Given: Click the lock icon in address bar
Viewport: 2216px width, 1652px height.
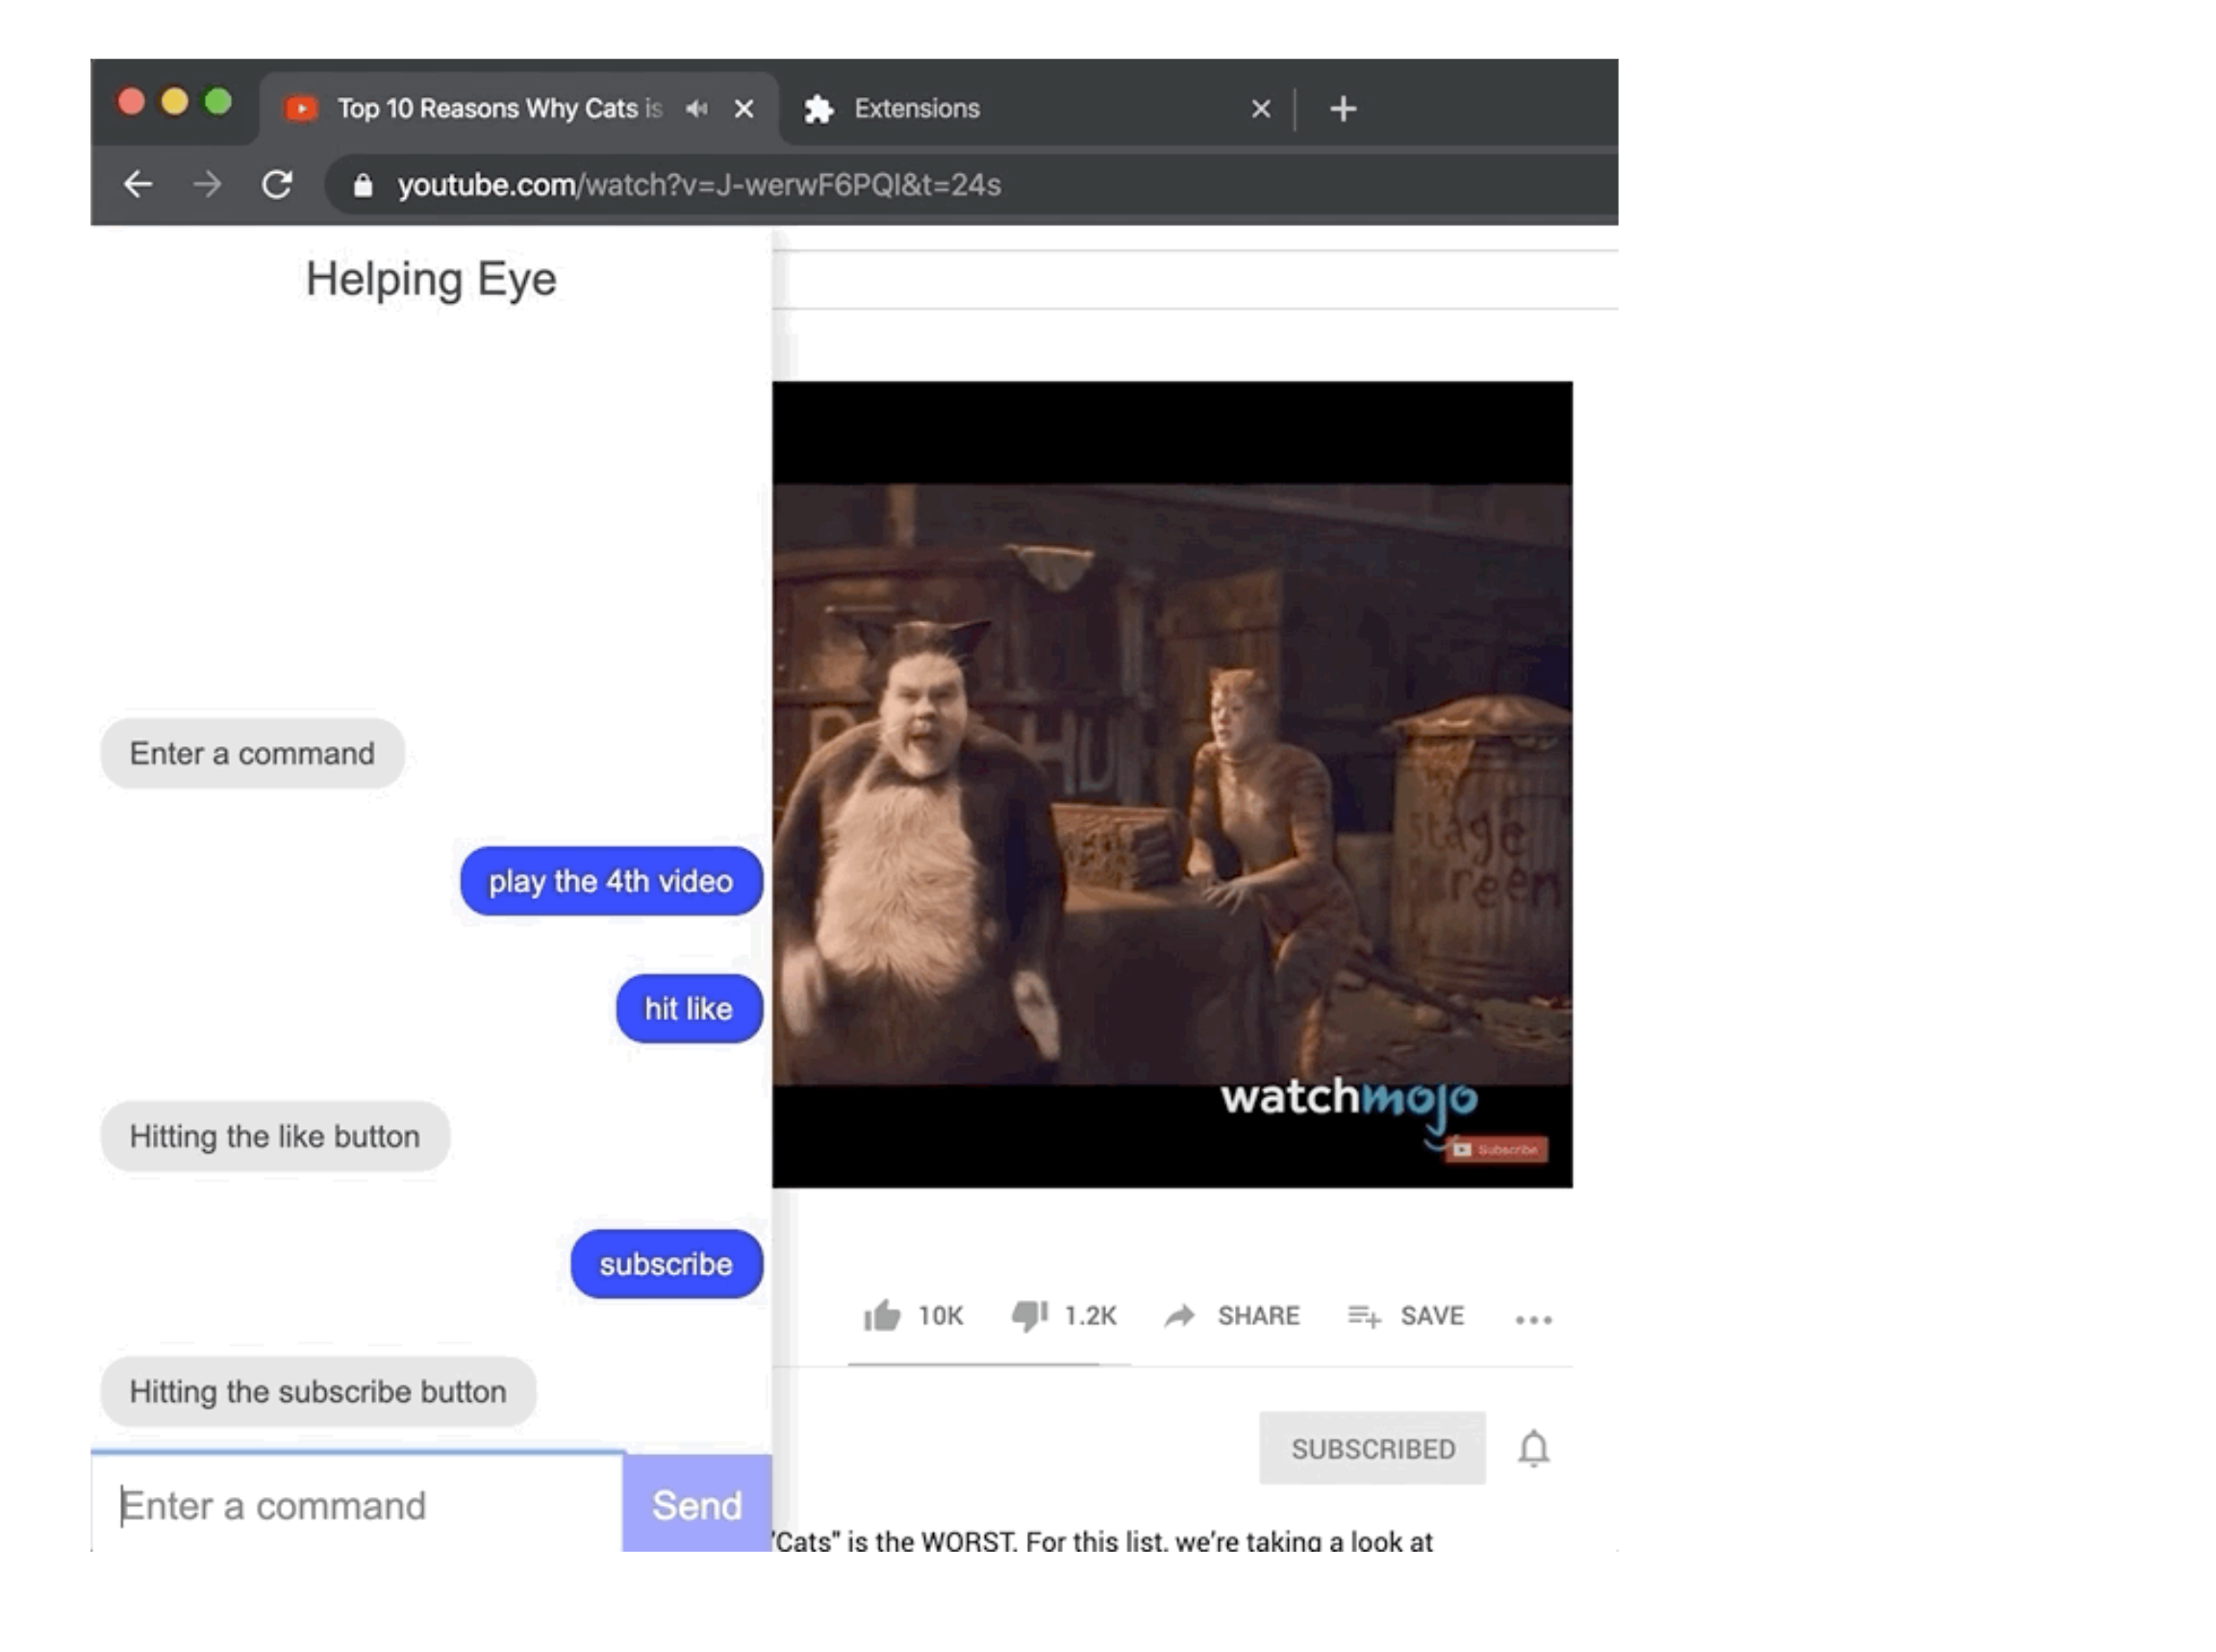Looking at the screenshot, I should [x=363, y=185].
